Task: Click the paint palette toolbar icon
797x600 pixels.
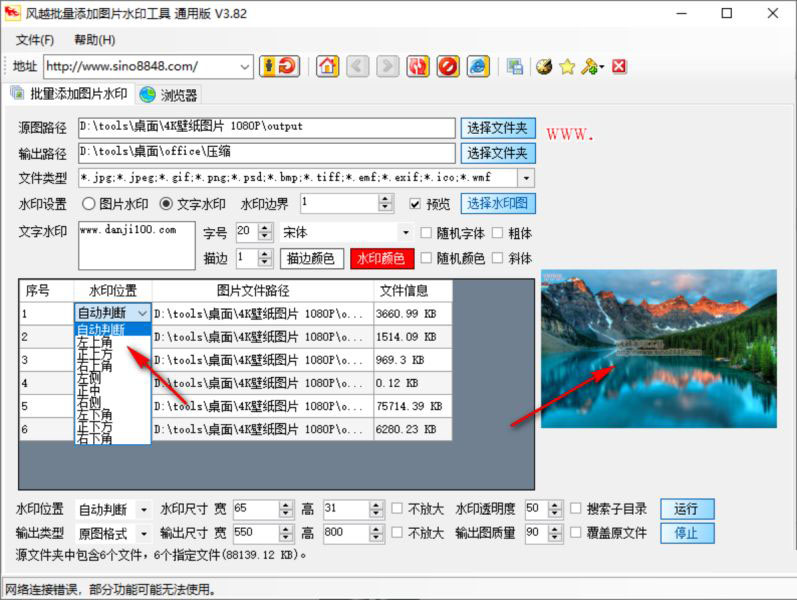Action: click(544, 67)
